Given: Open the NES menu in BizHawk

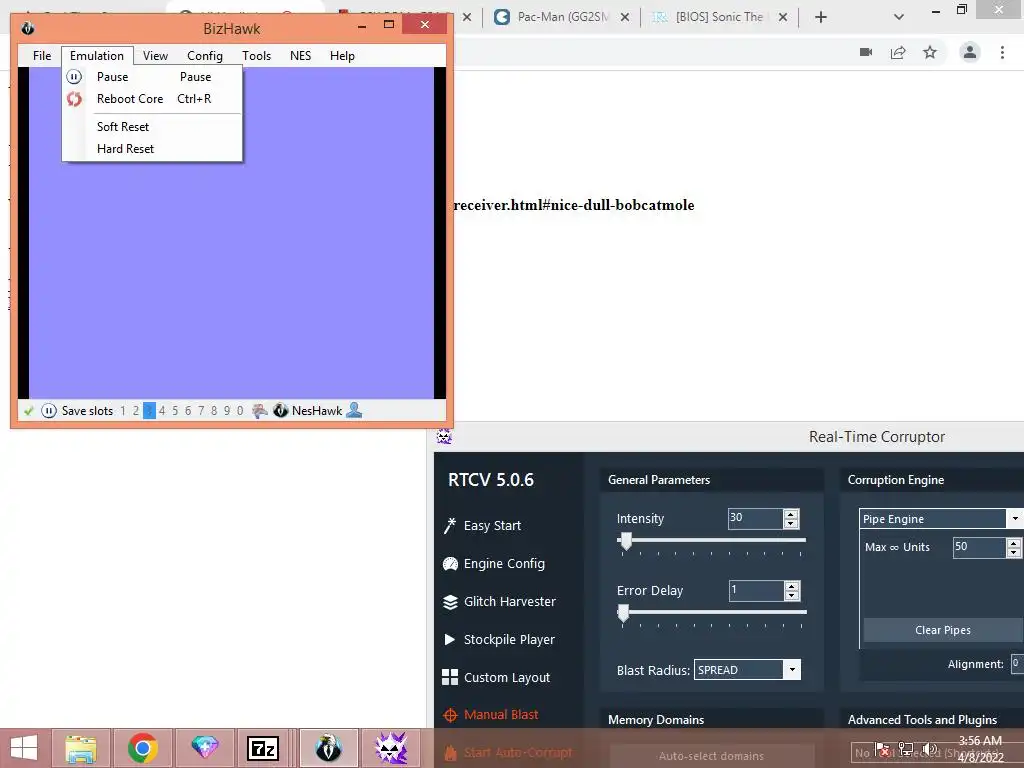Looking at the screenshot, I should pos(300,56).
